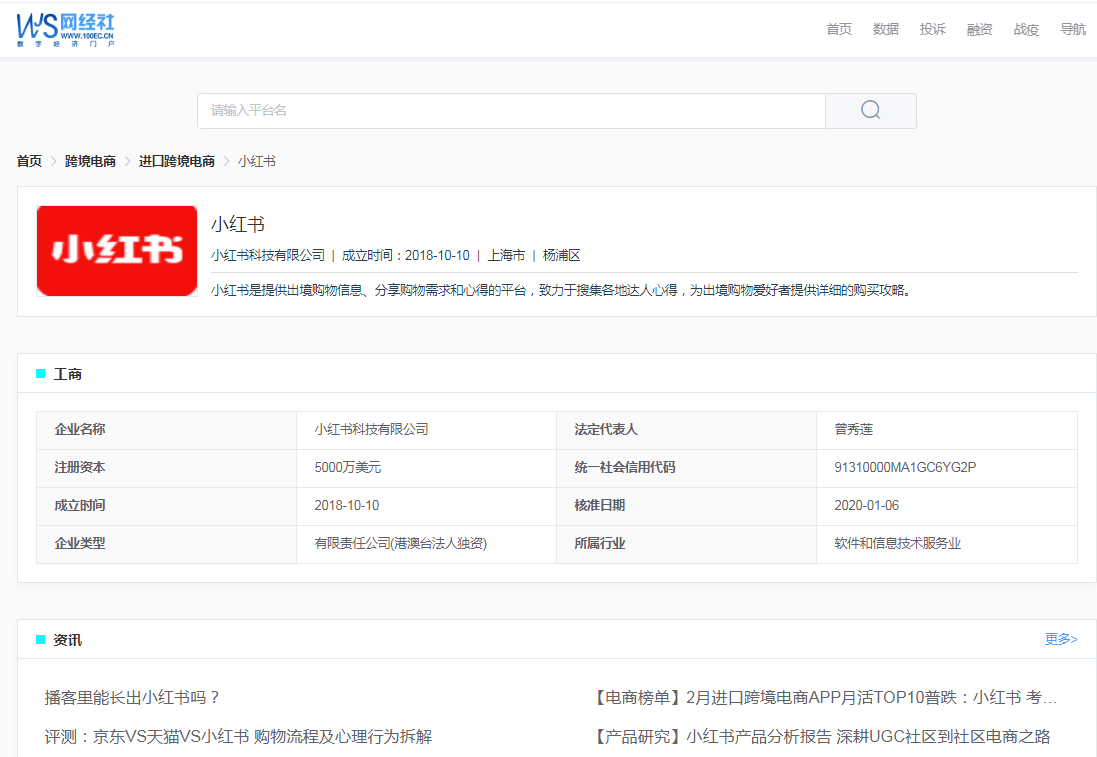Image resolution: width=1097 pixels, height=757 pixels.
Task: Open the 融资 financing section
Action: click(x=979, y=29)
